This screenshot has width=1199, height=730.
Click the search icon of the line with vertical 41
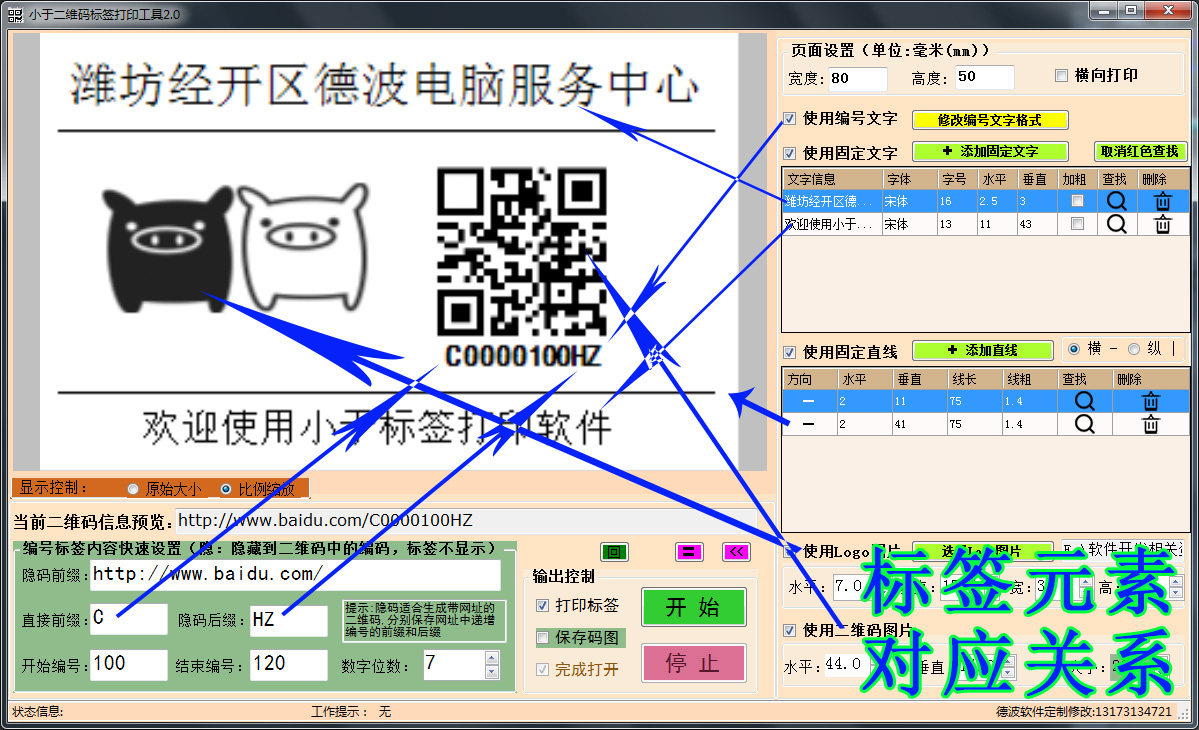(x=1084, y=423)
